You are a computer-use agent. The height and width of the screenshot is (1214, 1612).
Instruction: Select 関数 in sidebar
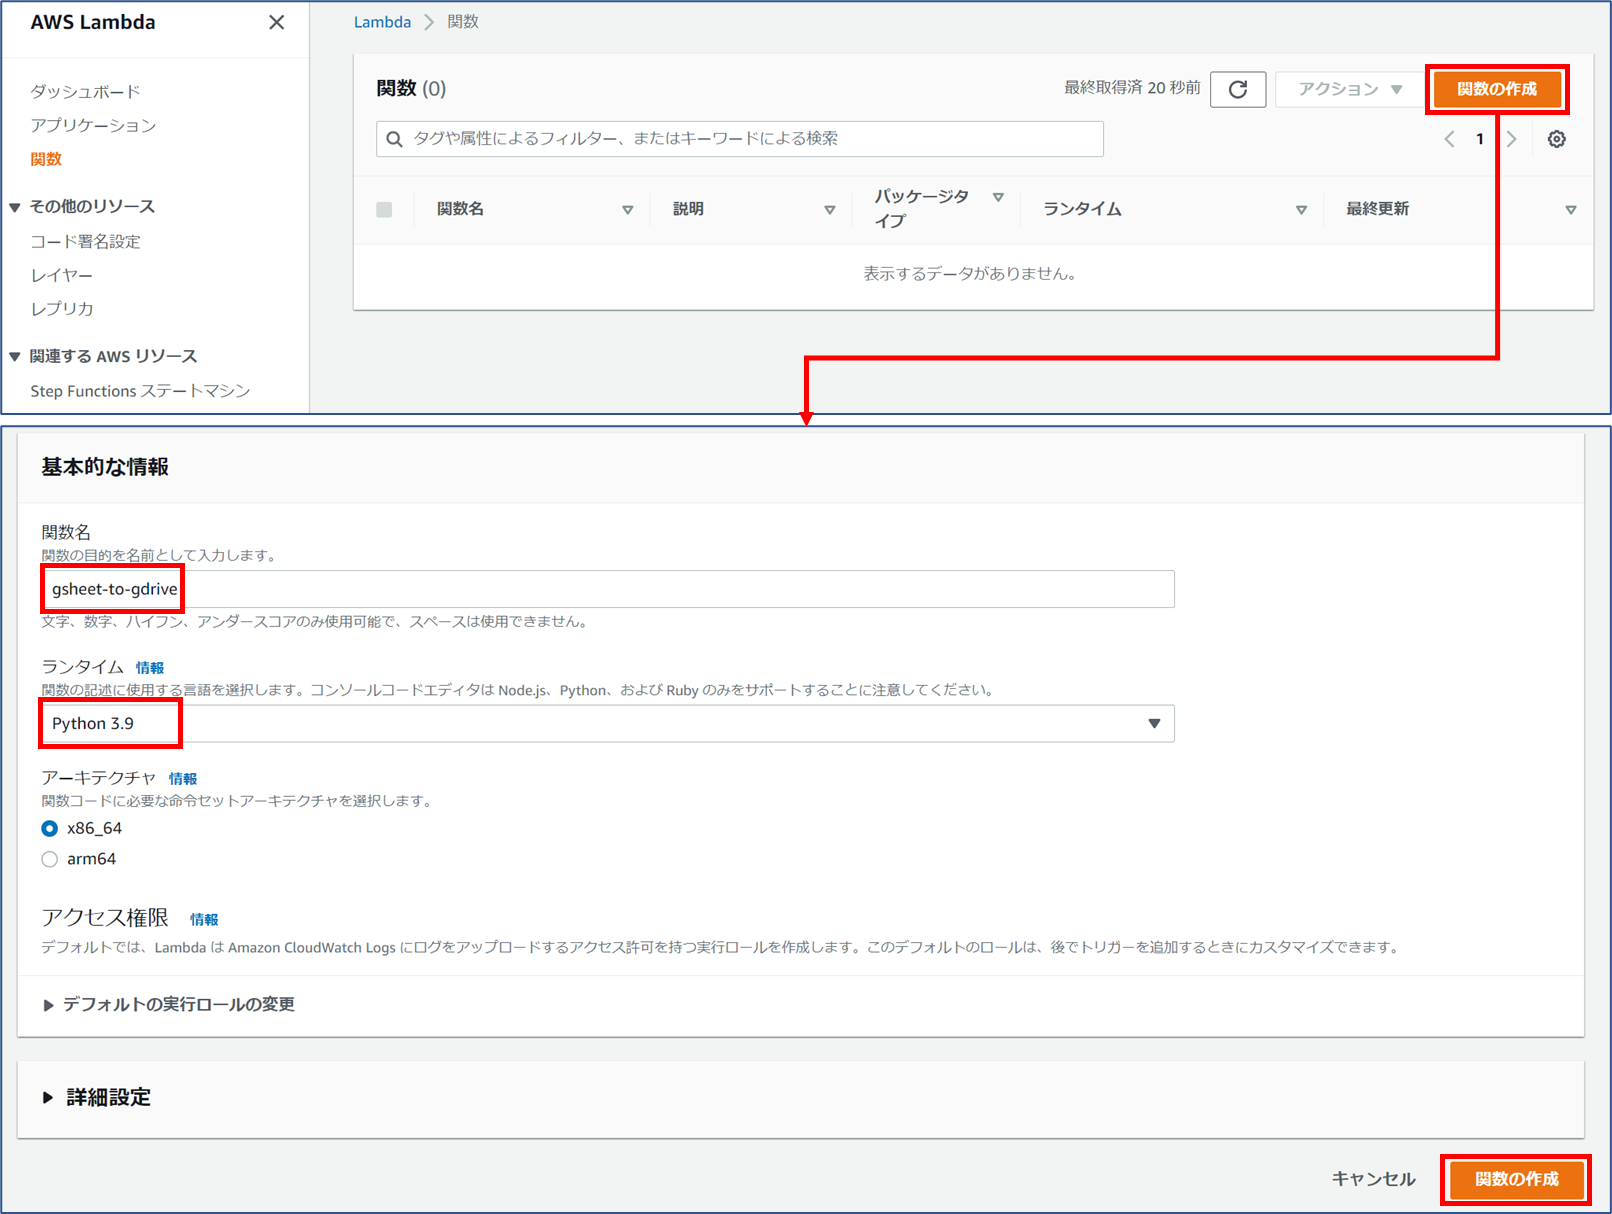tap(46, 159)
